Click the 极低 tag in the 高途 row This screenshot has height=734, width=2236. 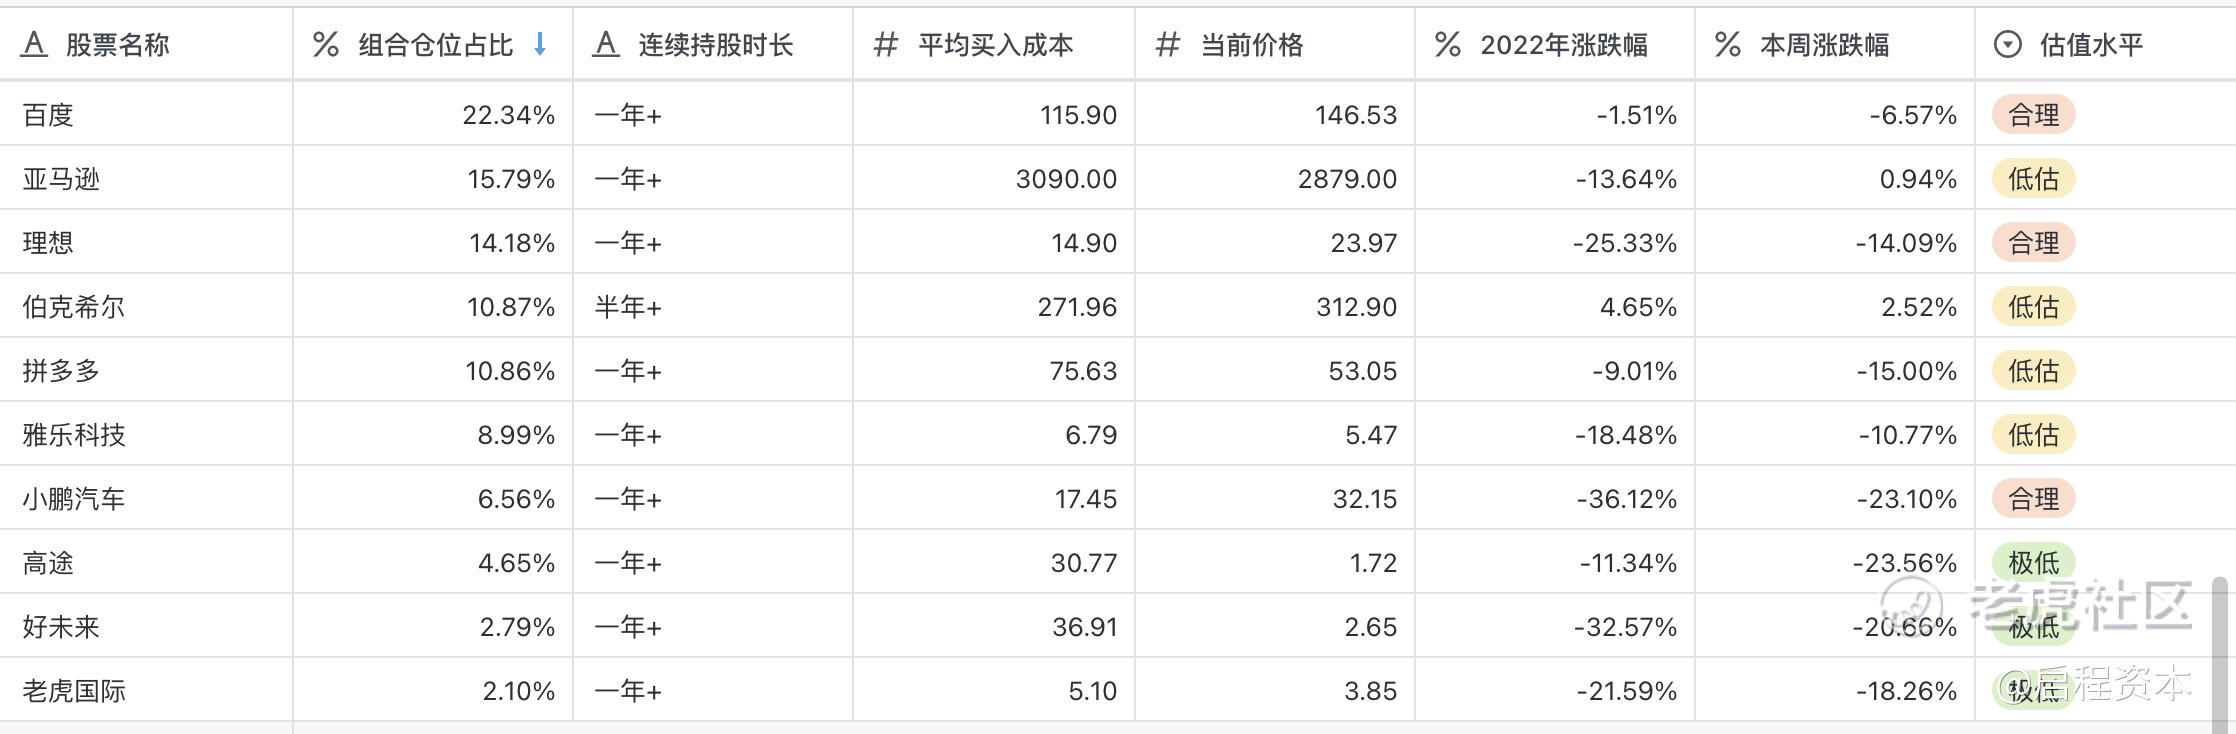[x=2034, y=563]
